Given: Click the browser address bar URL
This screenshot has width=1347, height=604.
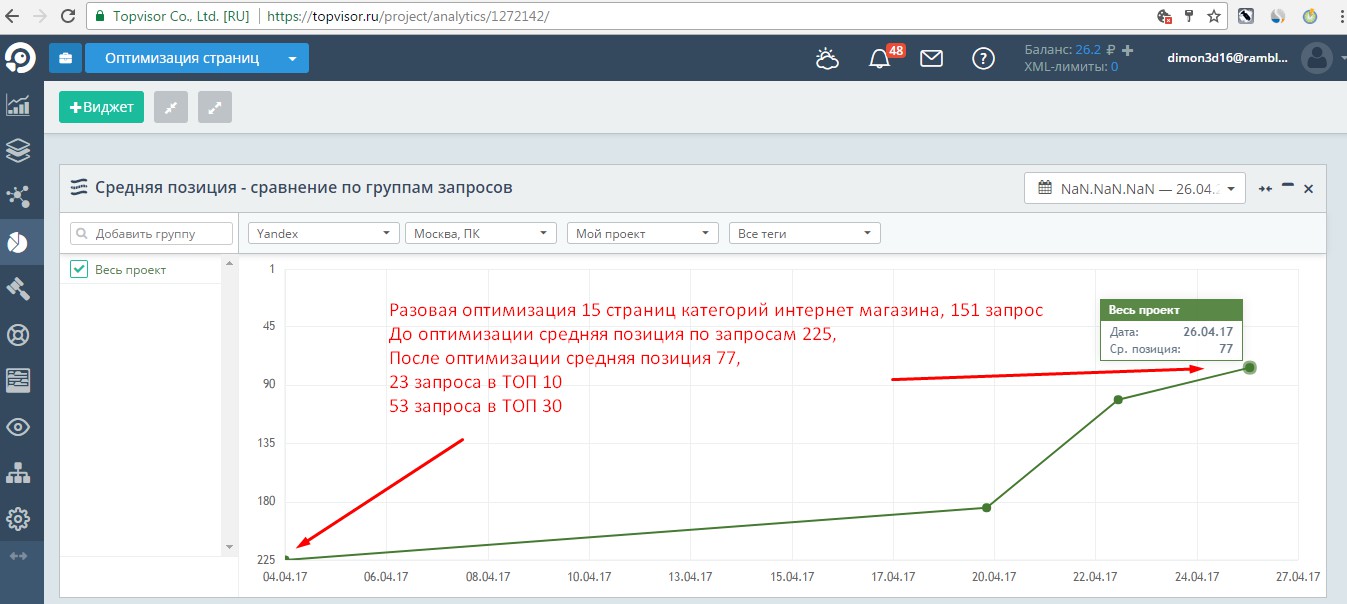Looking at the screenshot, I should (406, 16).
